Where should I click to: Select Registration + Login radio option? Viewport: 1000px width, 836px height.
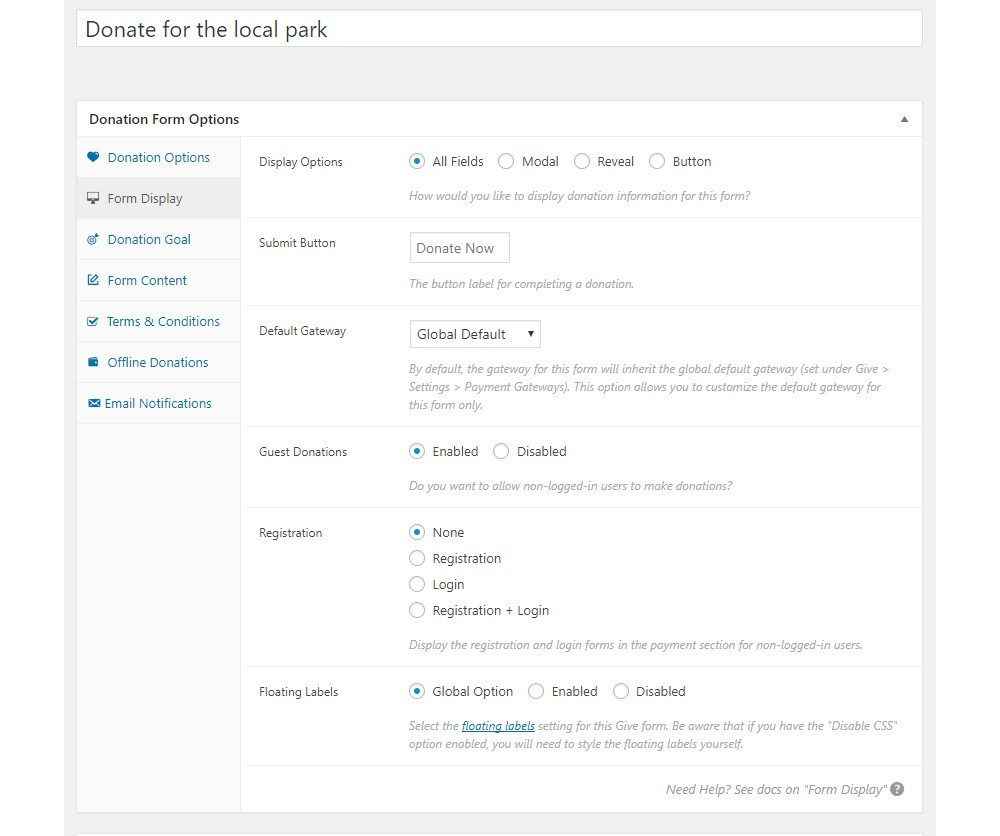417,610
